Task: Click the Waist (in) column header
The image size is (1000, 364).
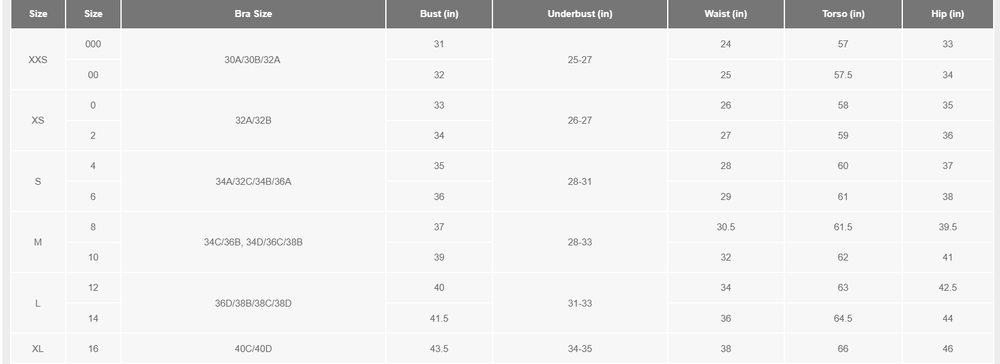Action: [x=726, y=14]
